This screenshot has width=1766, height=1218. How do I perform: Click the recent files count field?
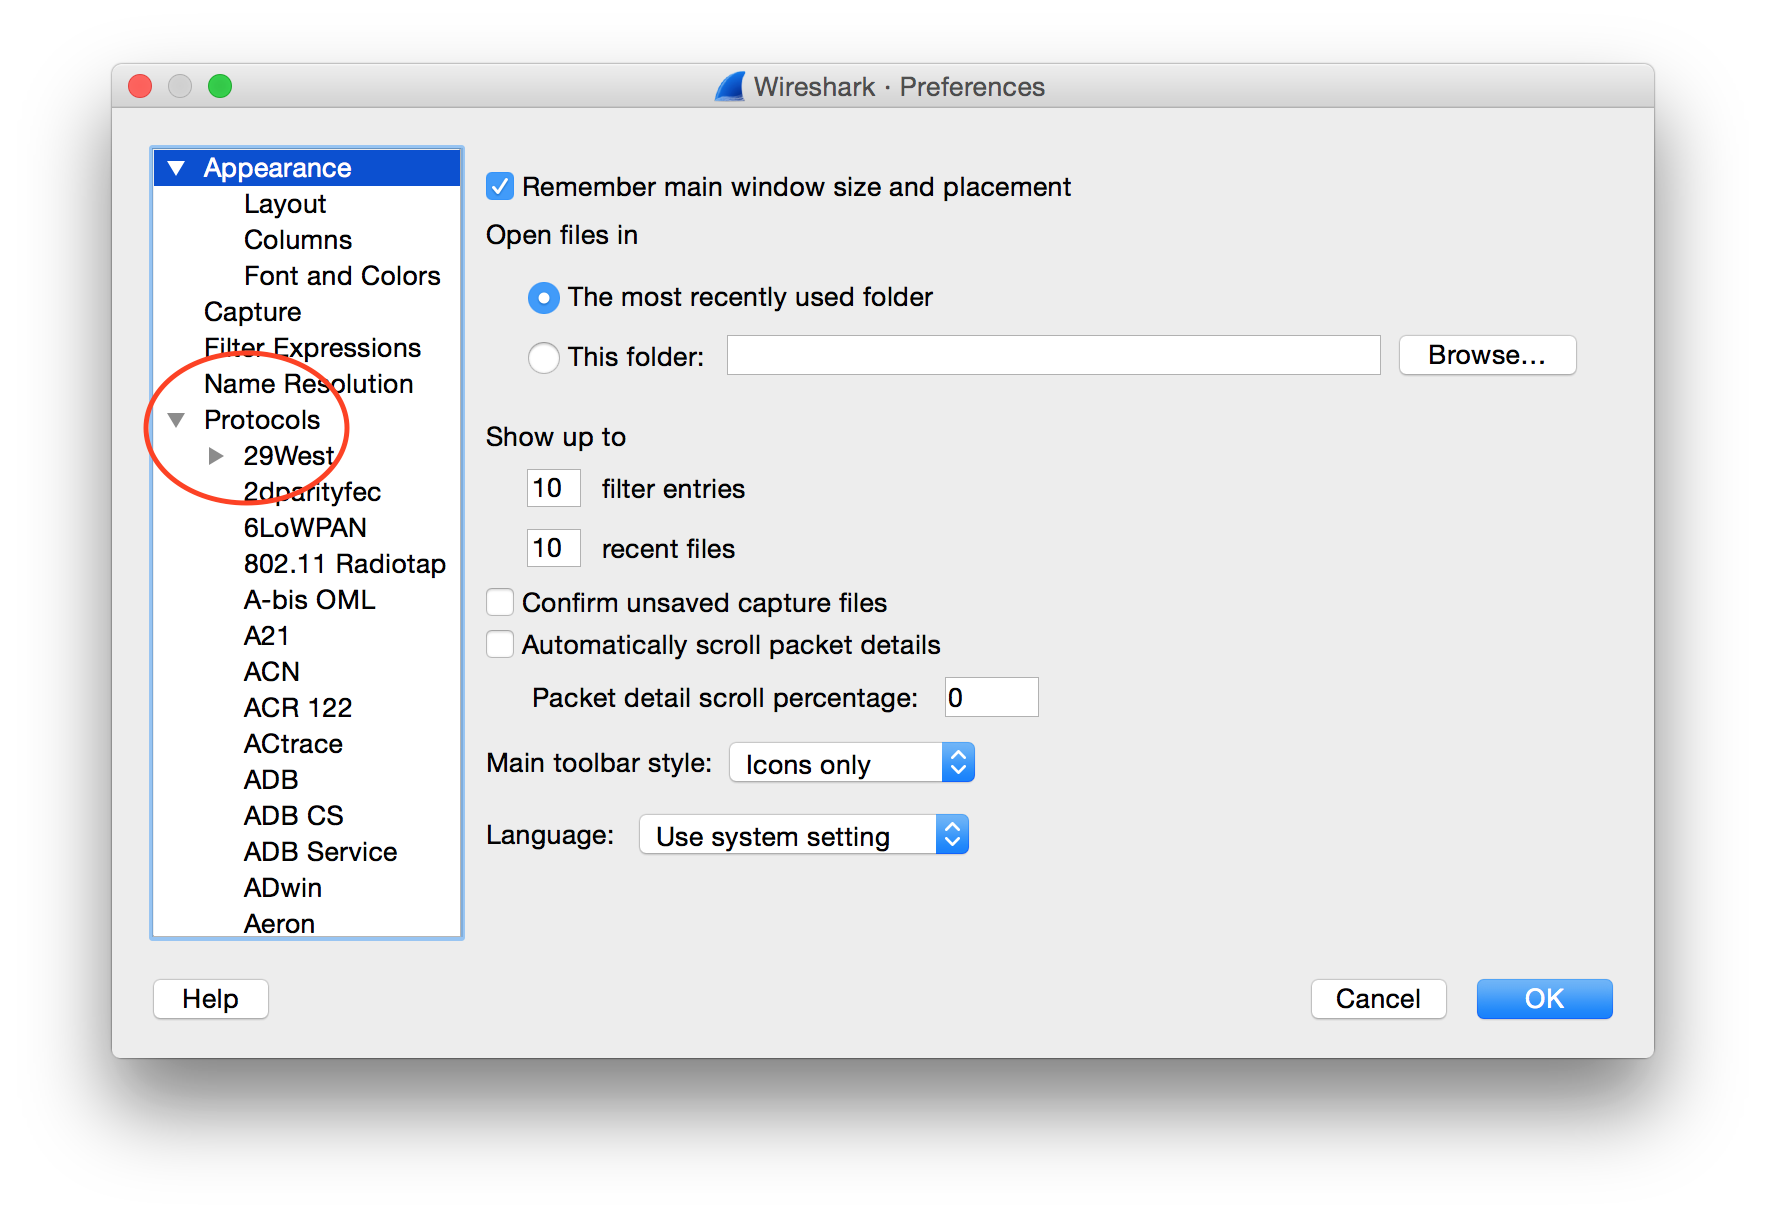pos(553,548)
